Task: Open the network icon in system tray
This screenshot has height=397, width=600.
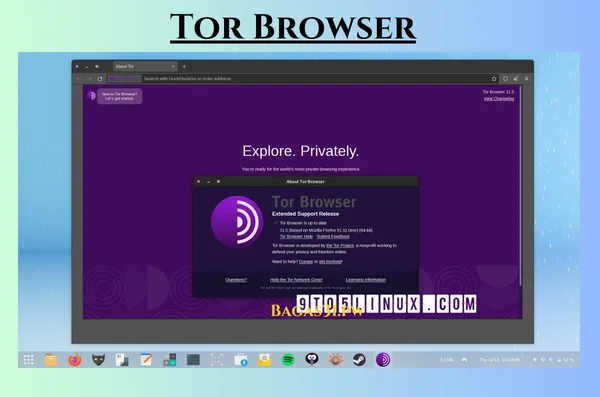Action: (x=535, y=360)
